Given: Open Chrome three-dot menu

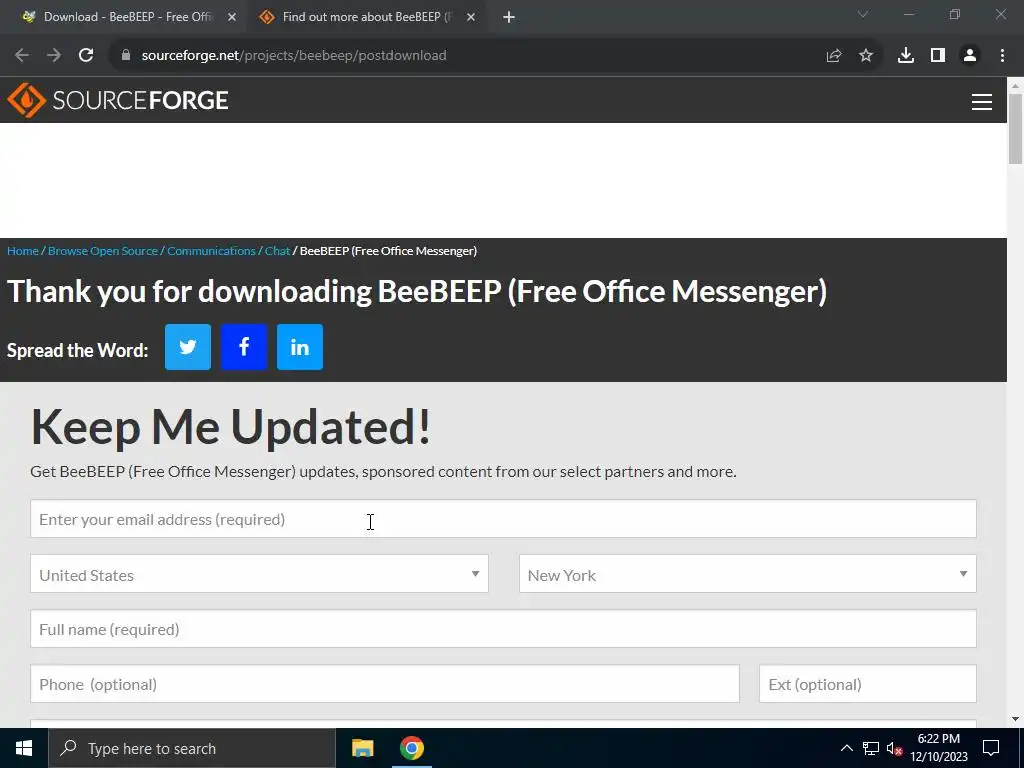Looking at the screenshot, I should (x=1002, y=56).
